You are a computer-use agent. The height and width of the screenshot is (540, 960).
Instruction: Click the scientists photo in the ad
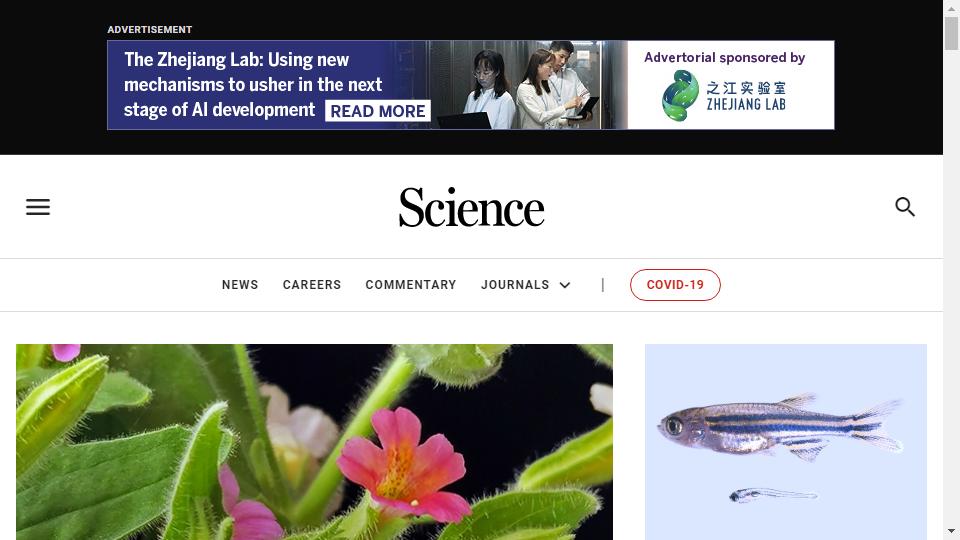(528, 85)
